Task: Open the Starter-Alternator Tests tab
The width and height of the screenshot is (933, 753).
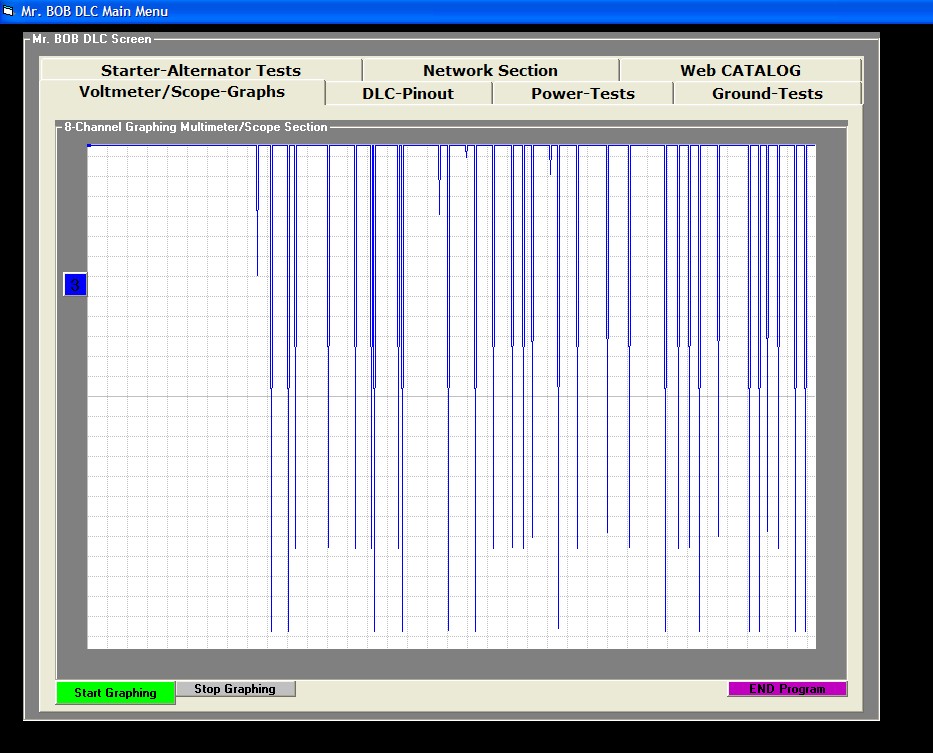Action: [201, 70]
